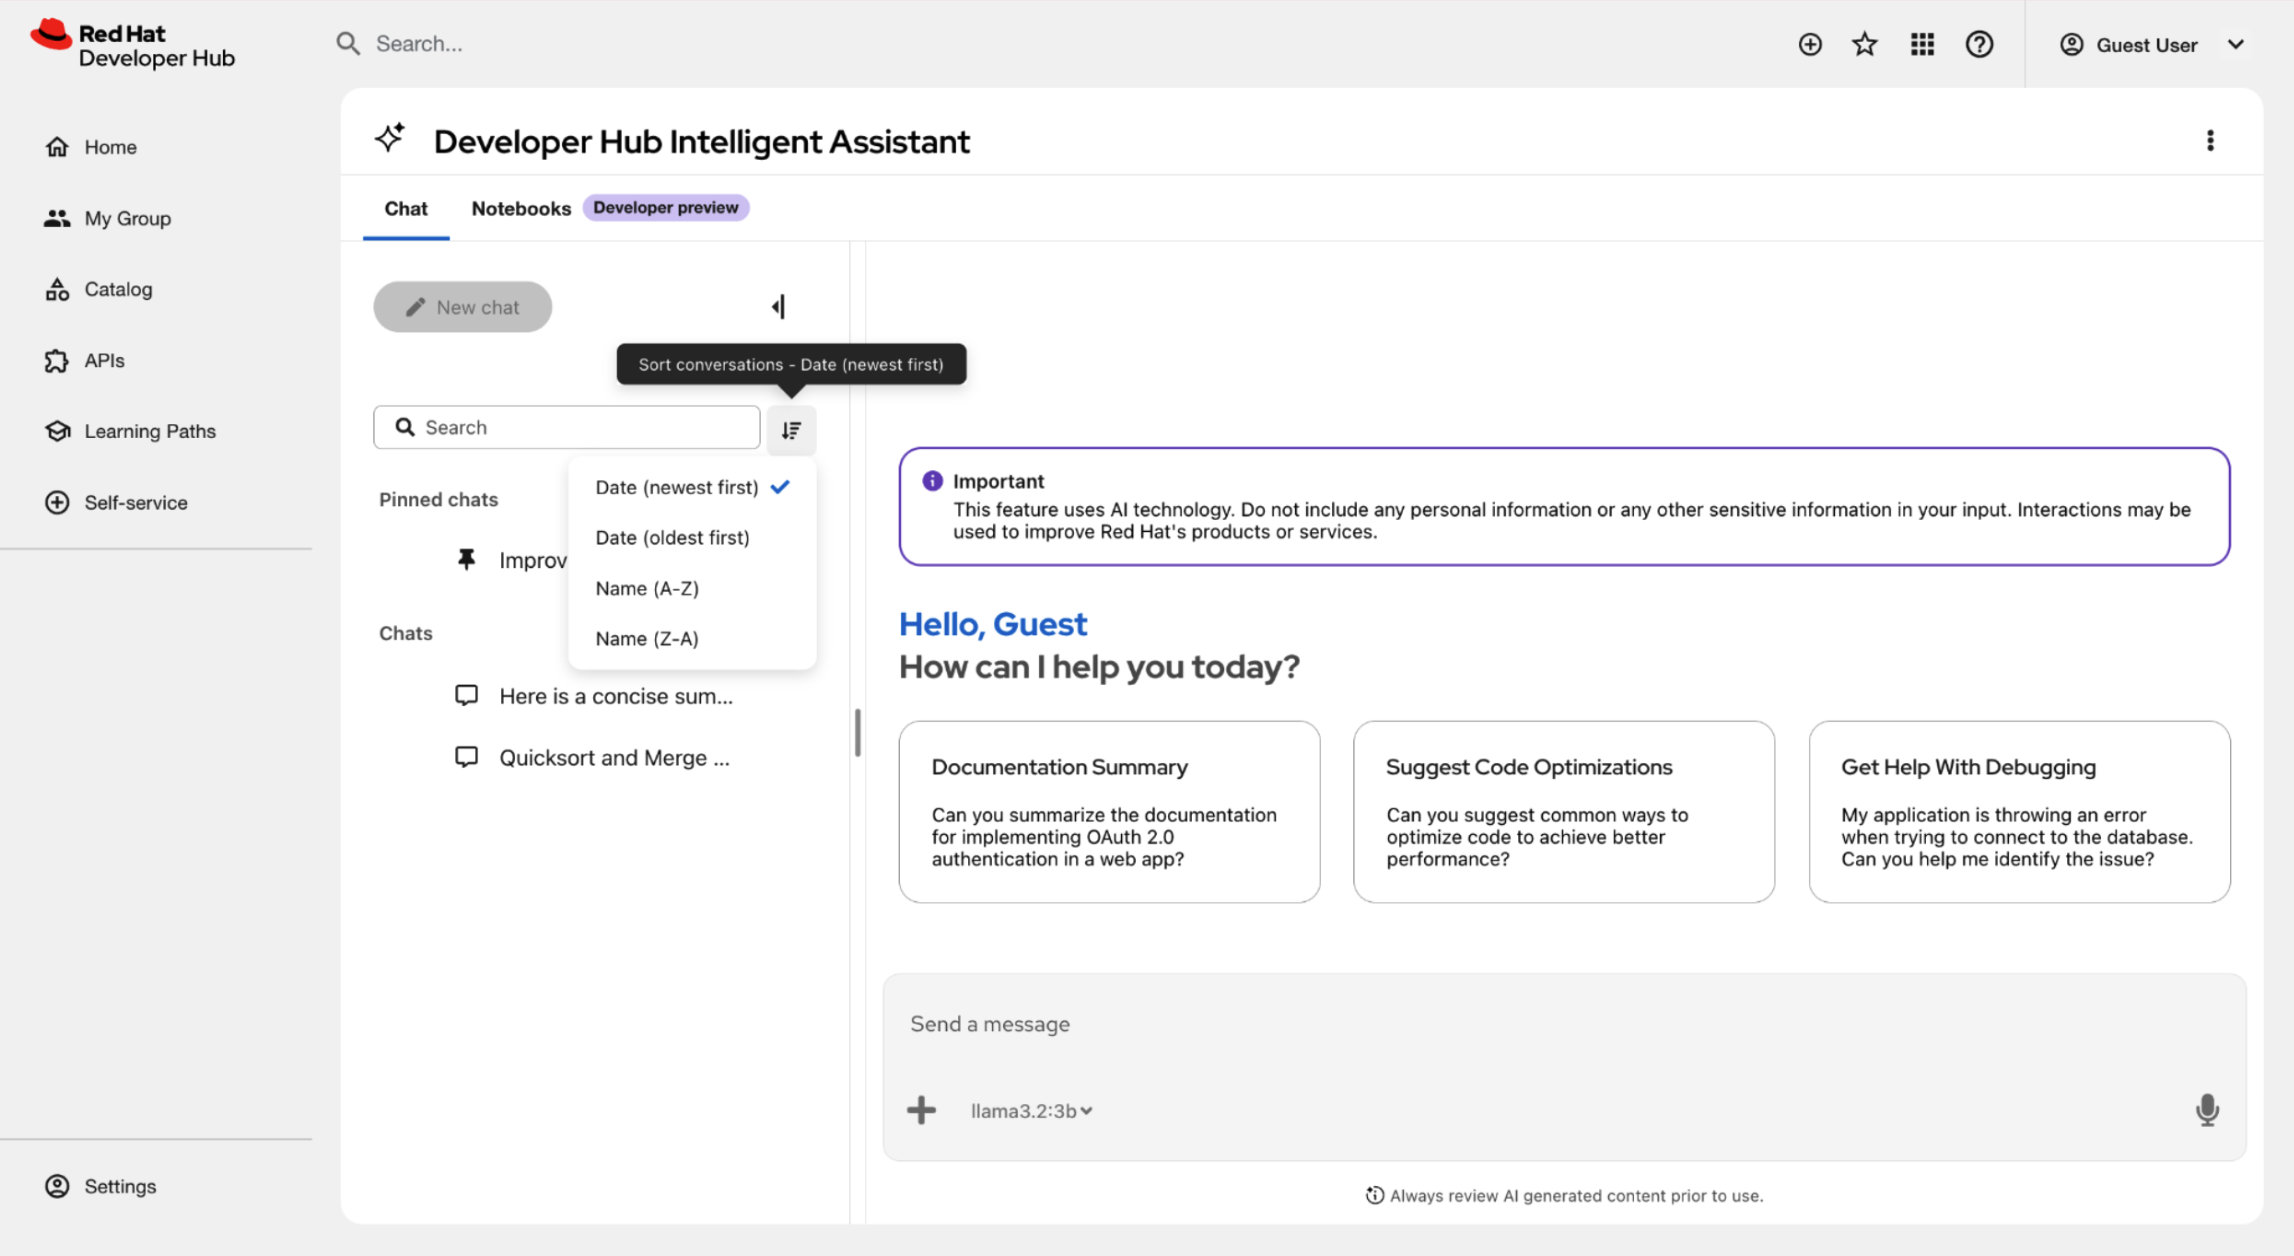This screenshot has width=2294, height=1256.
Task: Click the microphone voice input icon
Action: pos(2207,1110)
